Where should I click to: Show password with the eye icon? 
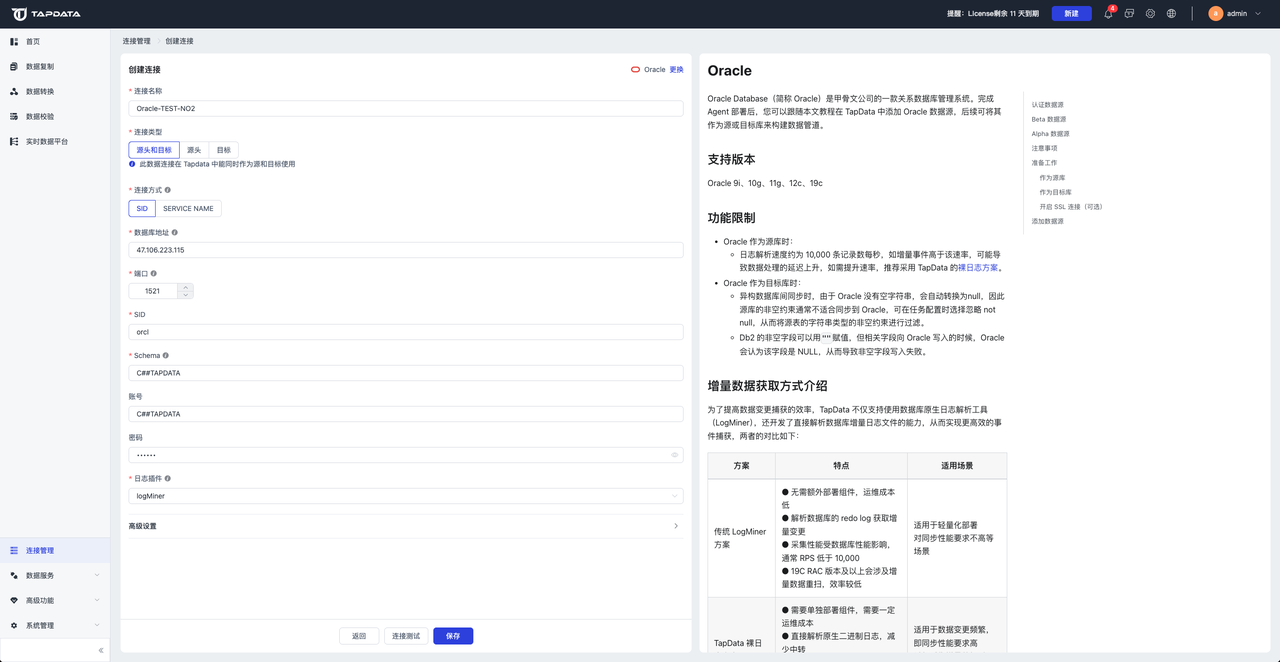tap(675, 455)
